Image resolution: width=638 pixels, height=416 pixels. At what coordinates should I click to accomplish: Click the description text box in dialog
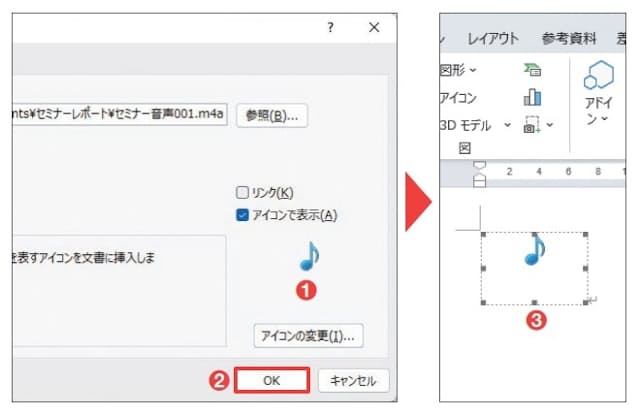pos(119,290)
